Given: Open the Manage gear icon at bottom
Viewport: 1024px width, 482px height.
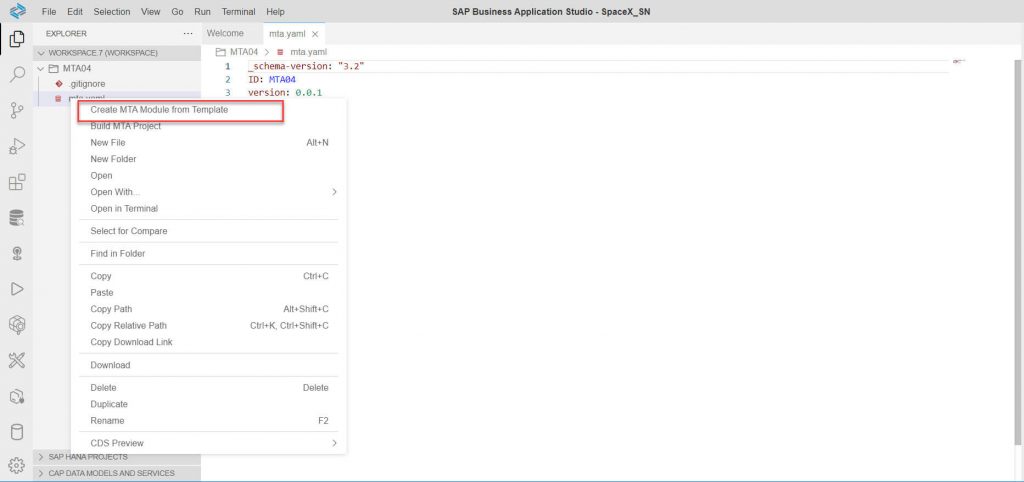Looking at the screenshot, I should click(x=17, y=466).
